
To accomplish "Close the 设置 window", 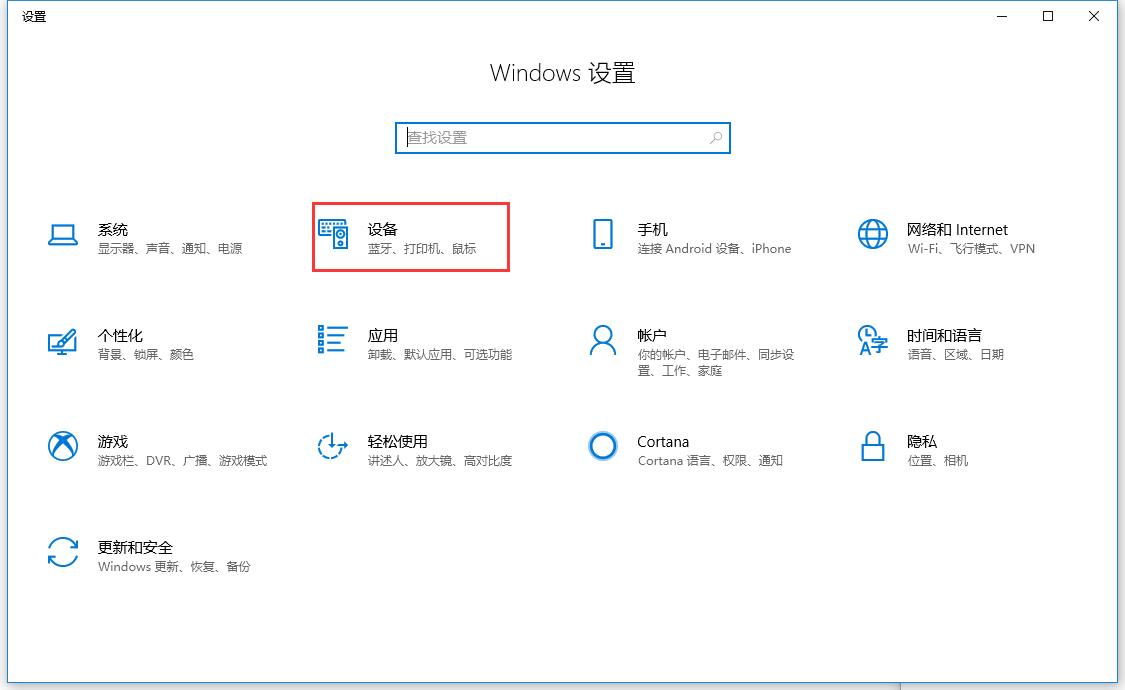I will tap(1093, 16).
